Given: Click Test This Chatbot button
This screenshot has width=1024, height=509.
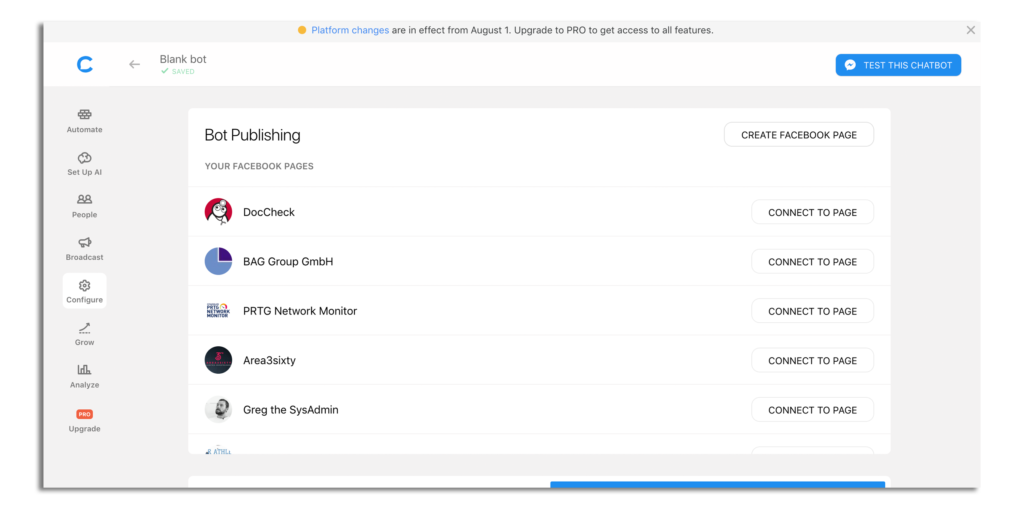Looking at the screenshot, I should click(898, 65).
